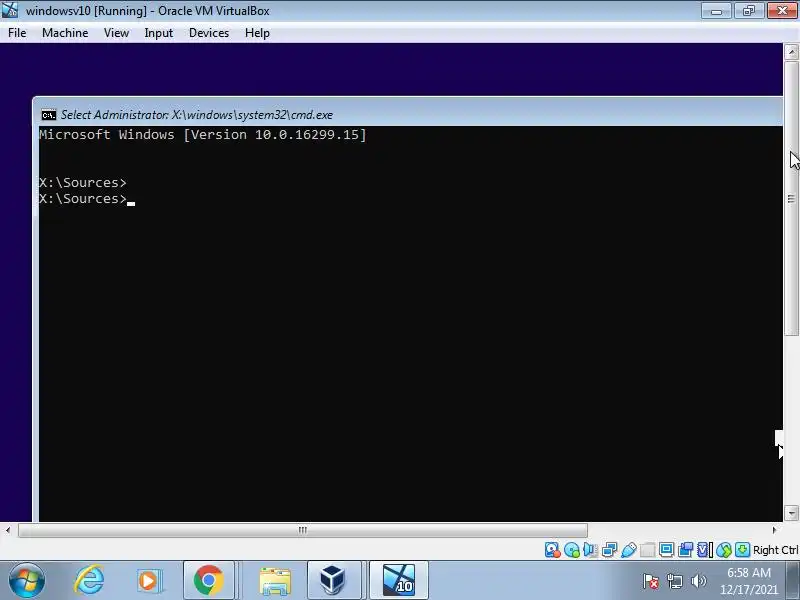Open Google Chrome from the taskbar
This screenshot has height=600, width=800.
click(208, 581)
